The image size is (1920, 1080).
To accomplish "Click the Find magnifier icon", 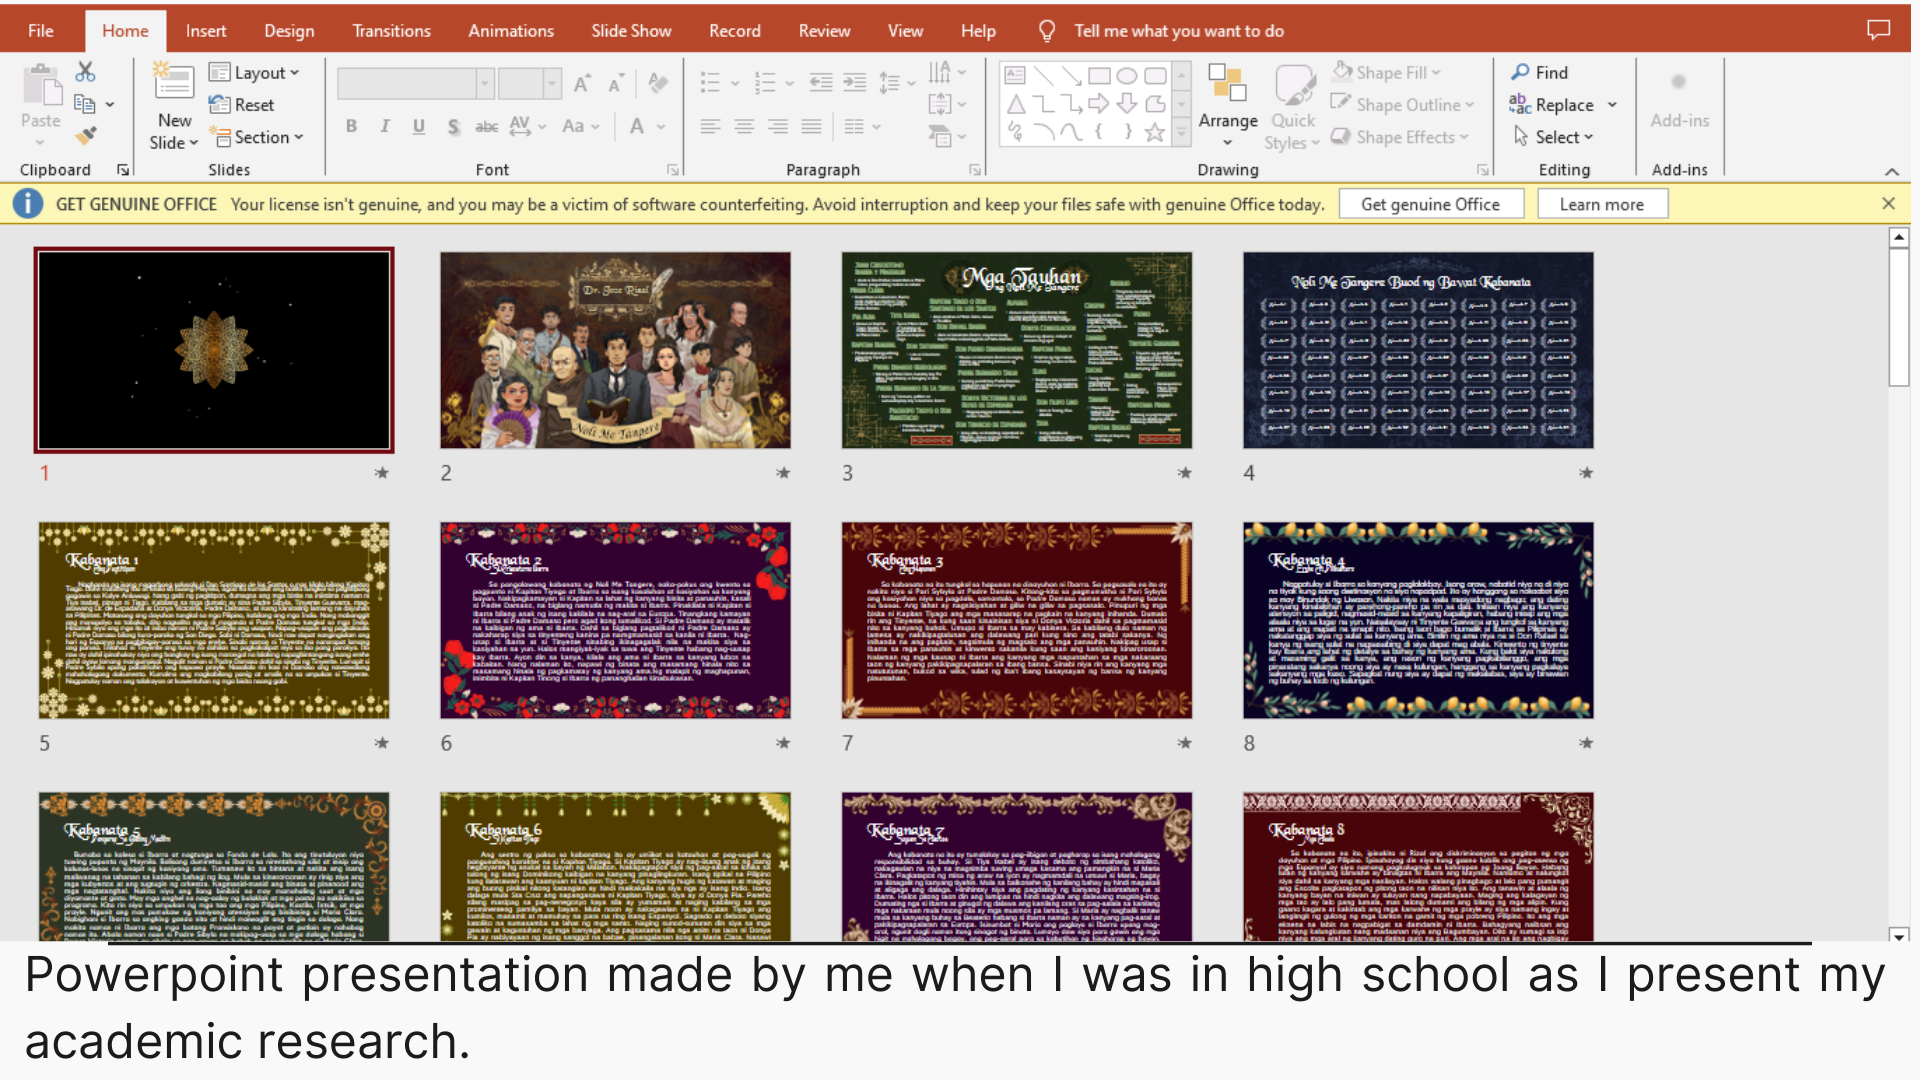I will coord(1520,72).
